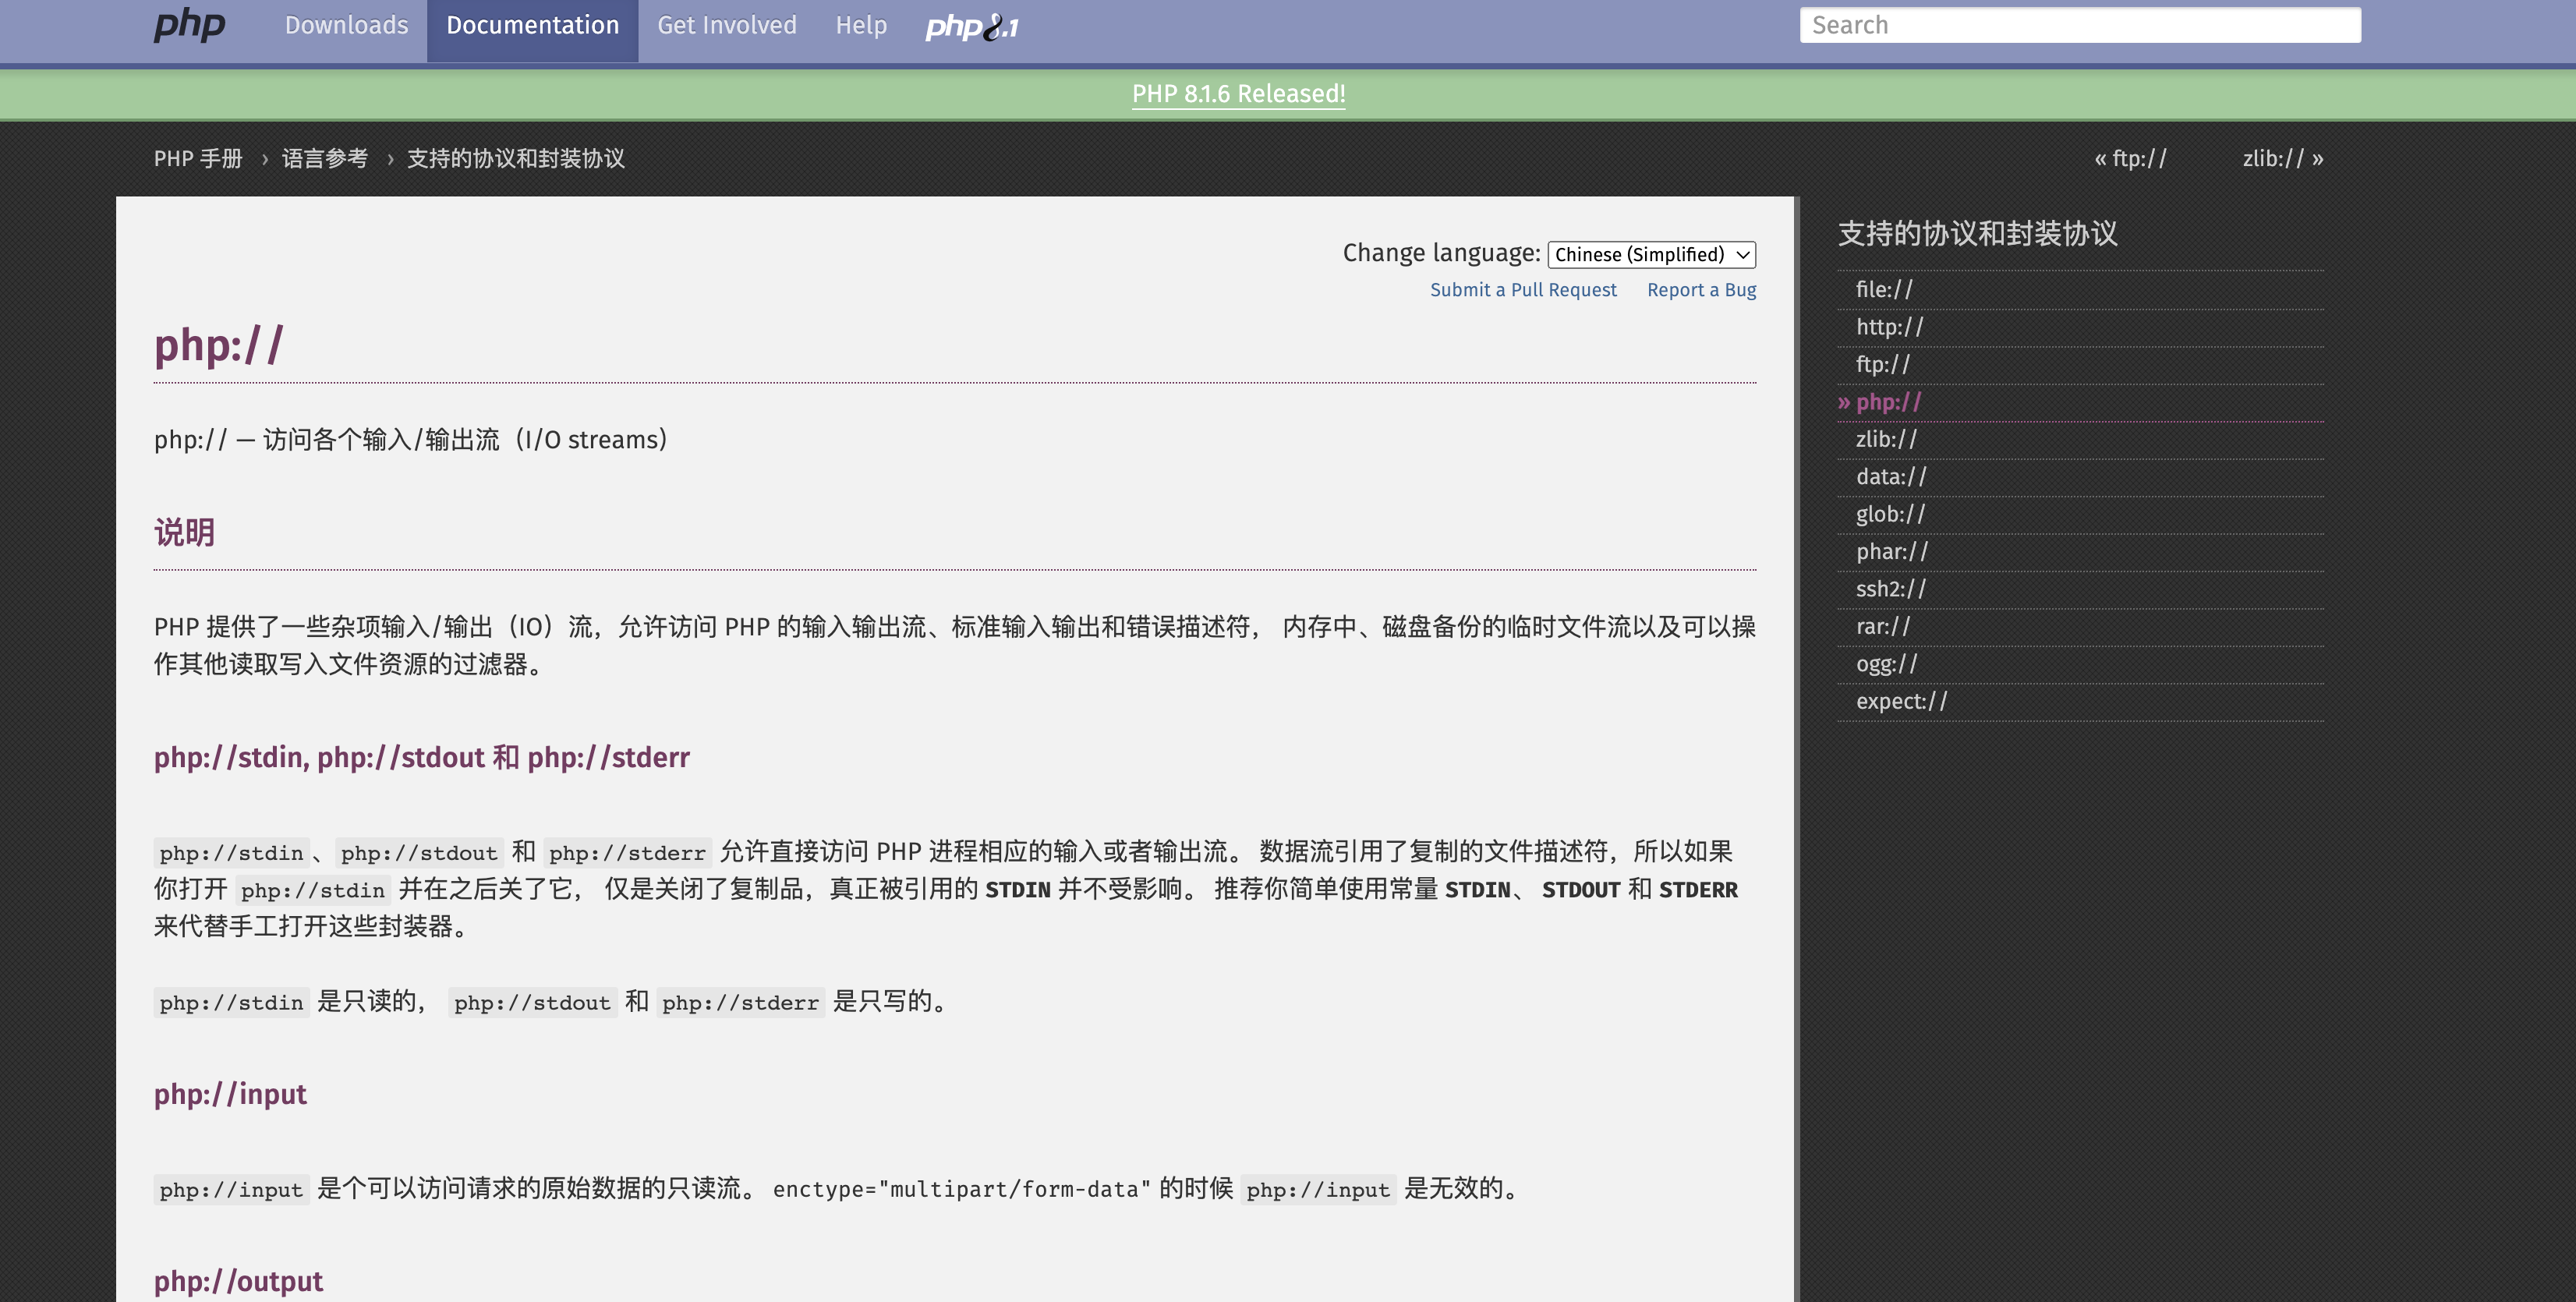Open data:// in sidebar list
This screenshot has width=2576, height=1302.
click(x=1890, y=477)
